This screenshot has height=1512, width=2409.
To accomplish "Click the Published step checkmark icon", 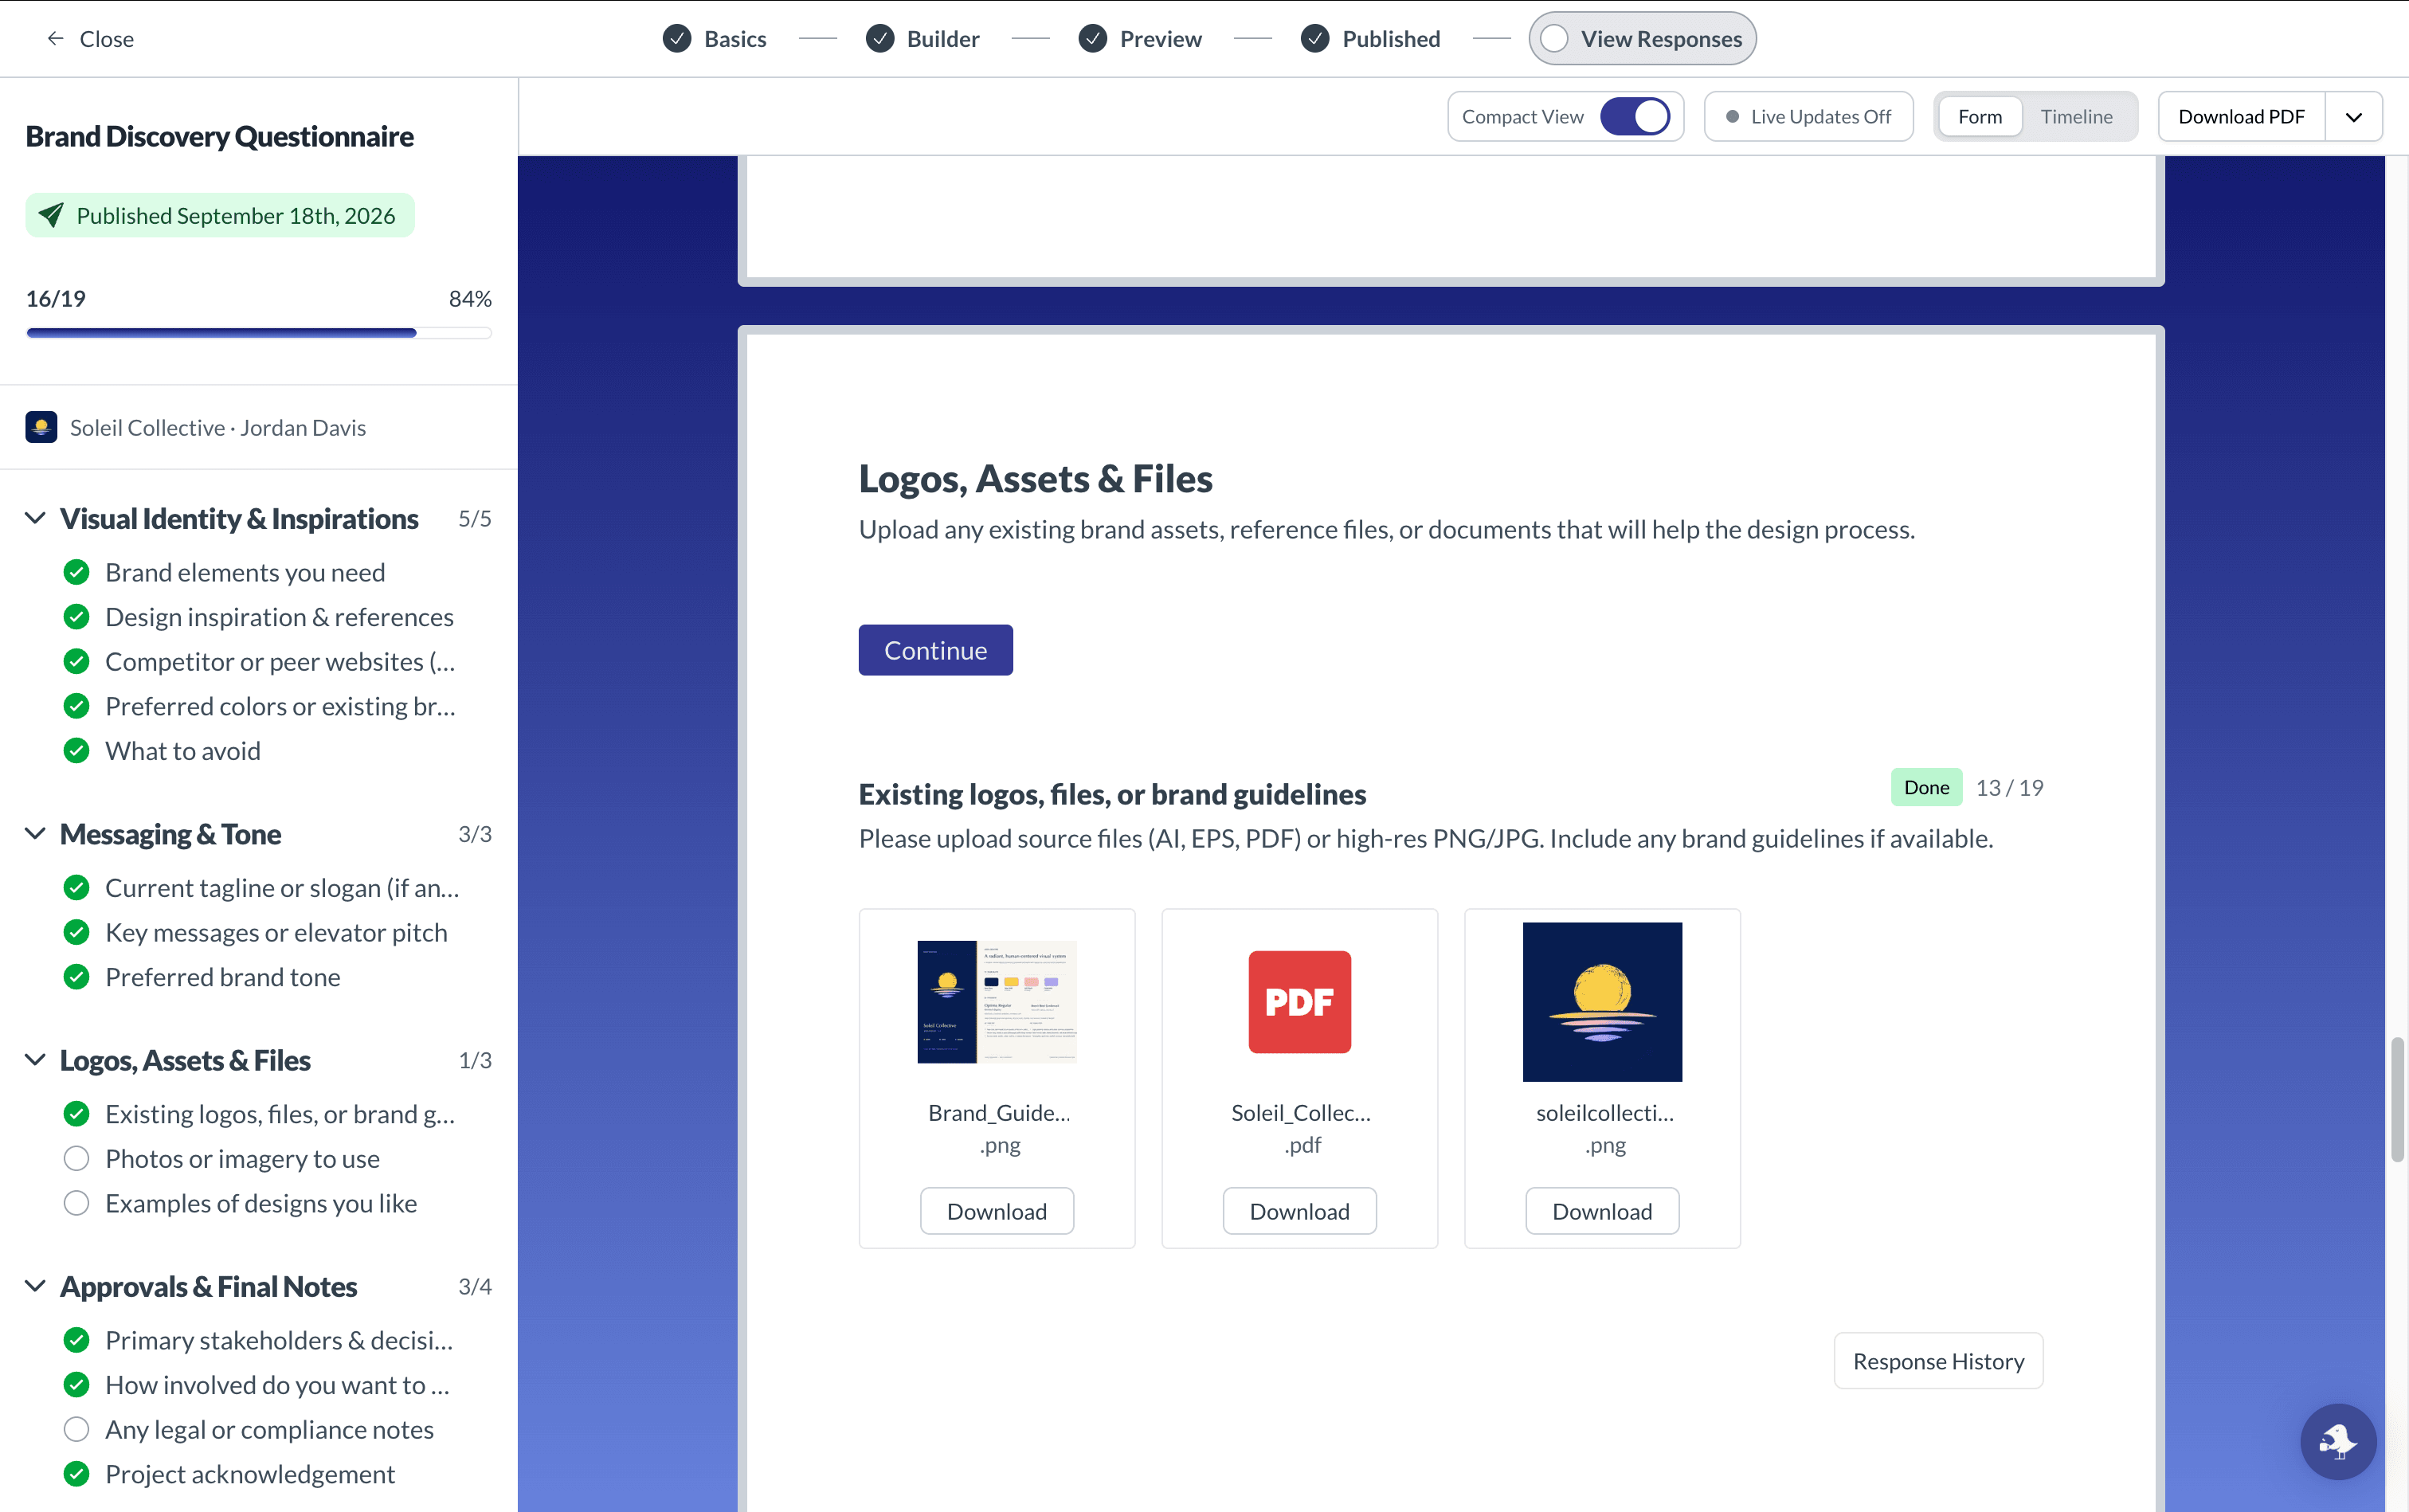I will (1315, 38).
